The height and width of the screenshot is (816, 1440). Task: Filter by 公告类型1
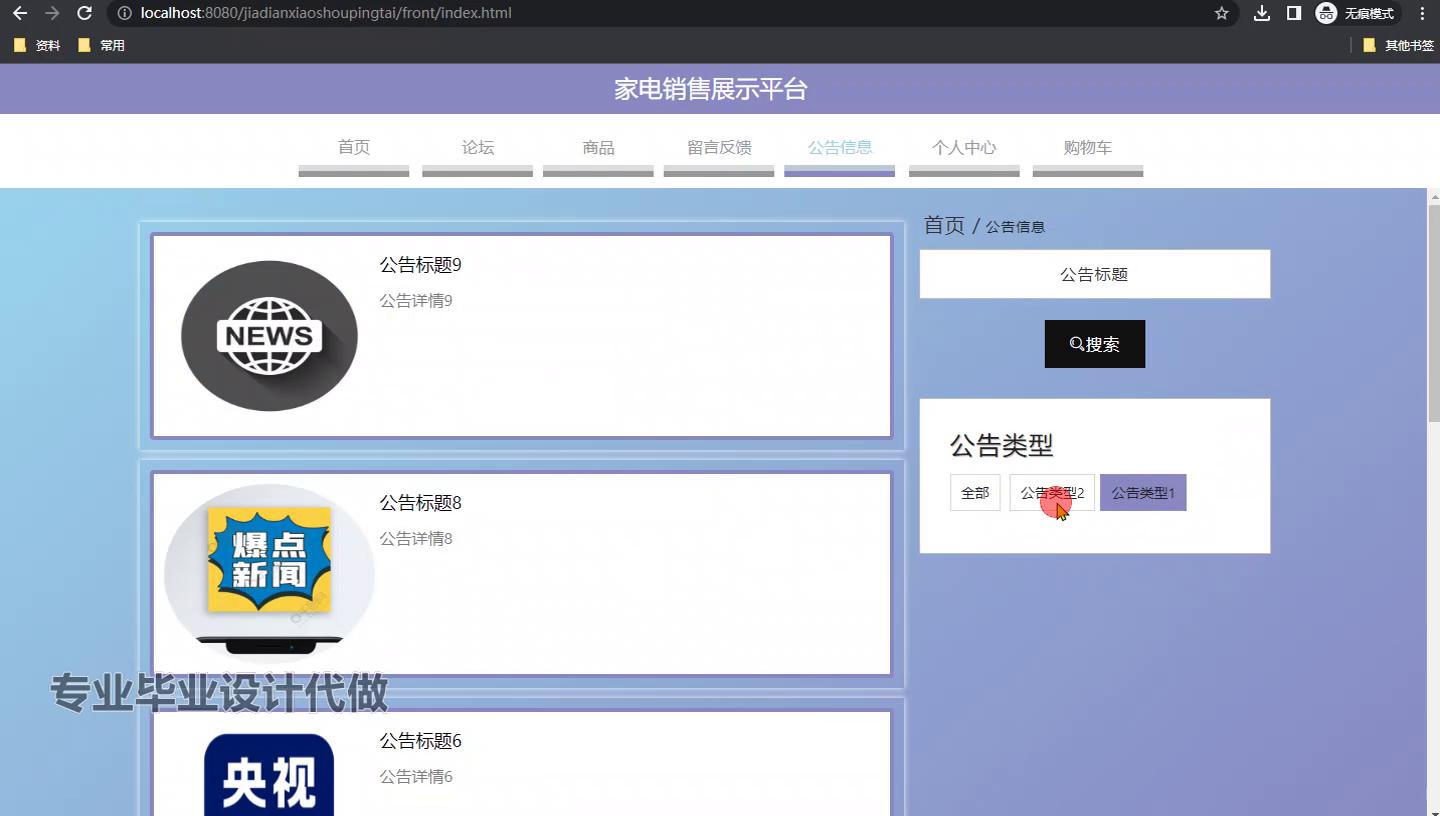coord(1143,493)
